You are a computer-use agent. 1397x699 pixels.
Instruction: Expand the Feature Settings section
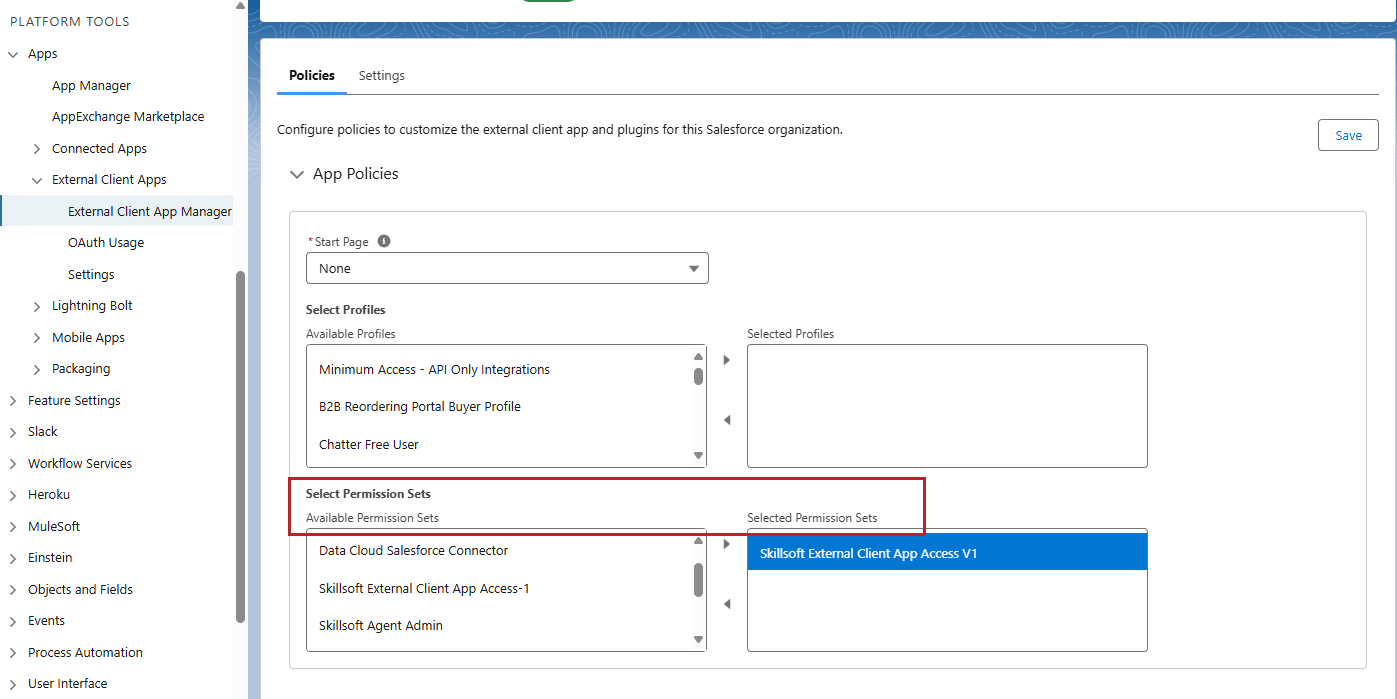tap(13, 401)
